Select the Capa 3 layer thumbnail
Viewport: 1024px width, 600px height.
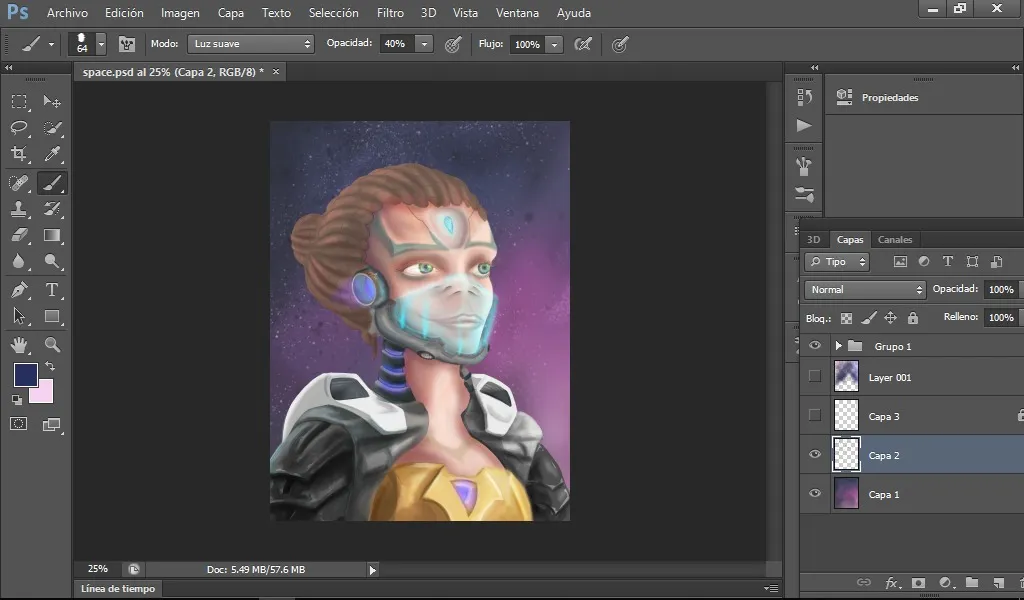(x=847, y=416)
